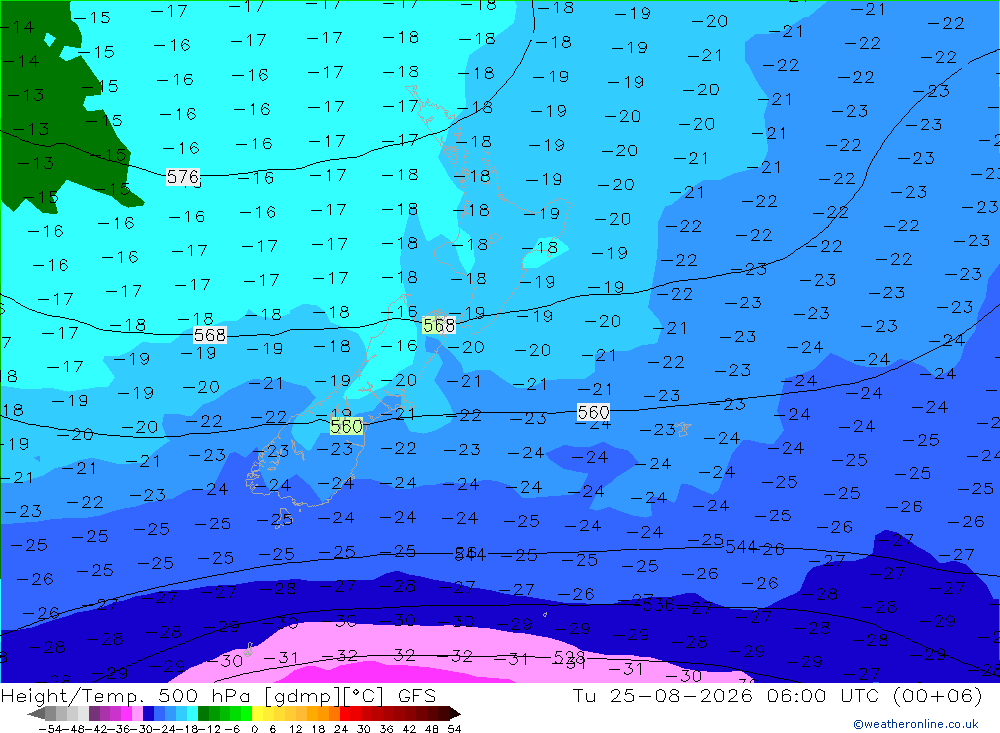Click the map title 'Height/Temp. 500 hPa'

pyautogui.click(x=126, y=695)
